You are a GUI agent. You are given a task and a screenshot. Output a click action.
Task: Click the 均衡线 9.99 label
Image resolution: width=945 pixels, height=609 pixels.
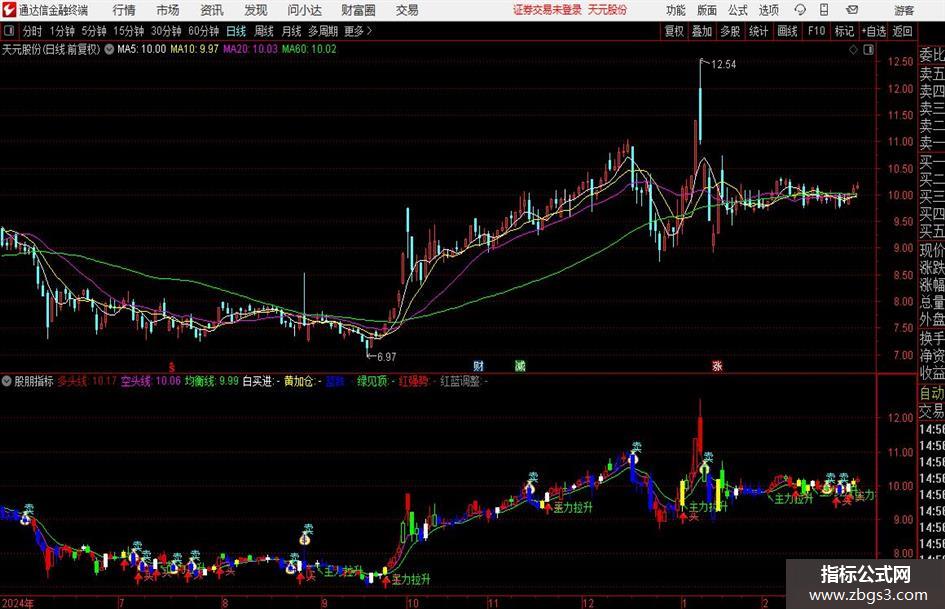[212, 381]
